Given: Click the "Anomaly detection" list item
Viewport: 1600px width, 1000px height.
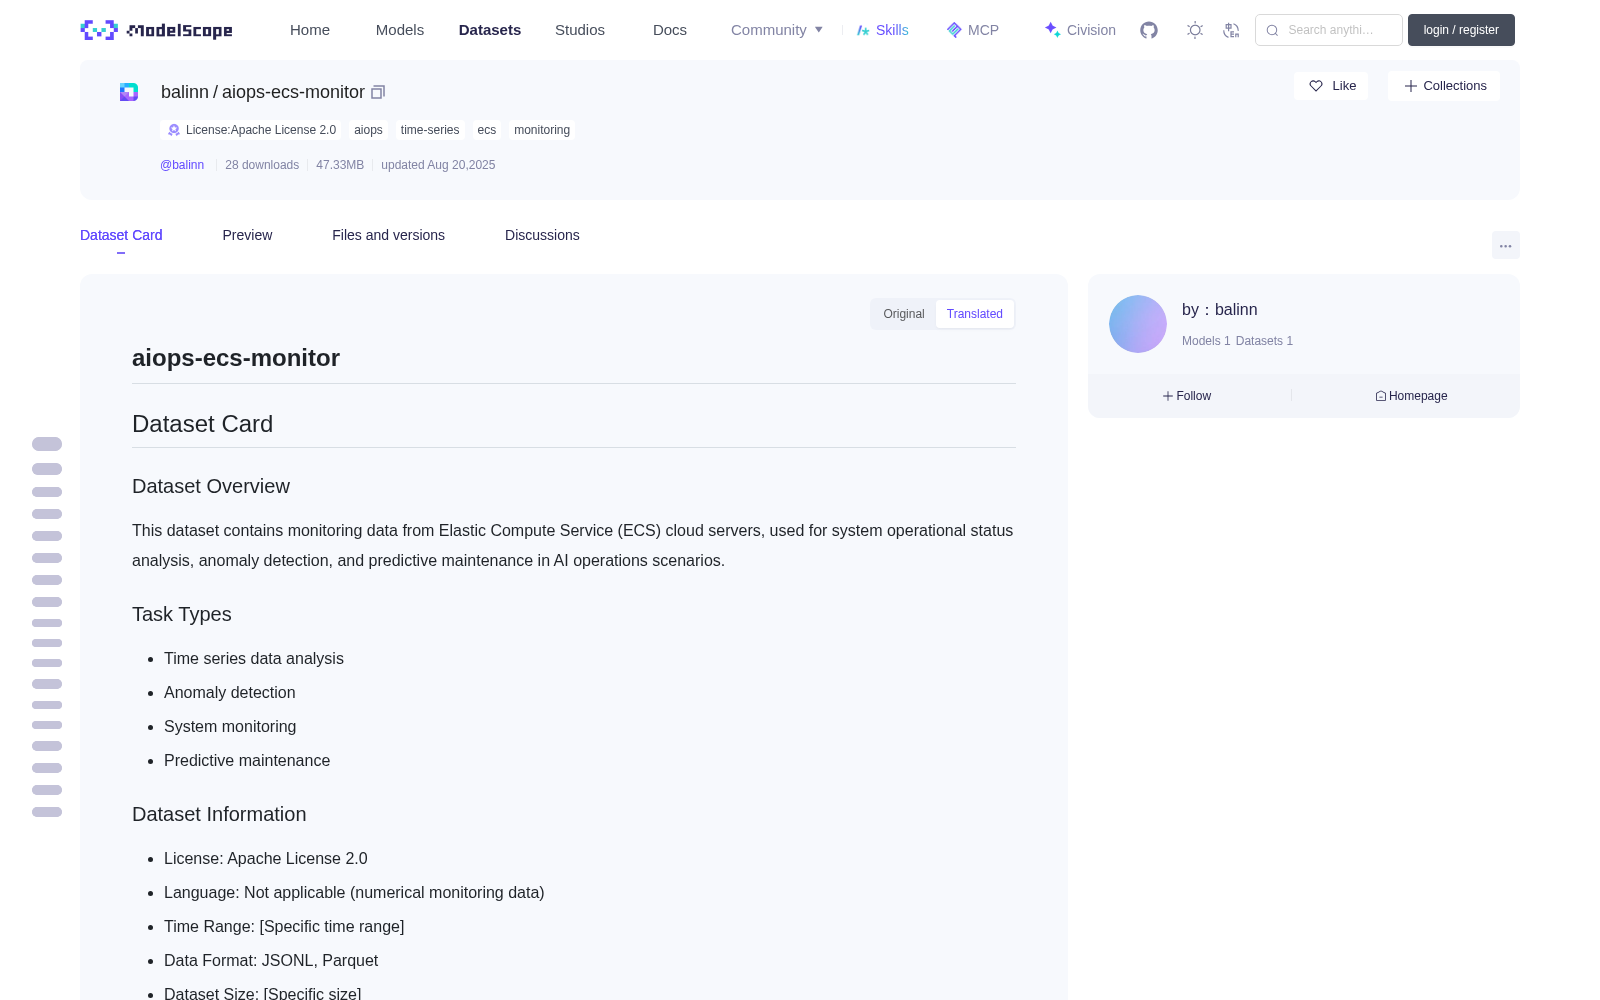Looking at the screenshot, I should 230,692.
